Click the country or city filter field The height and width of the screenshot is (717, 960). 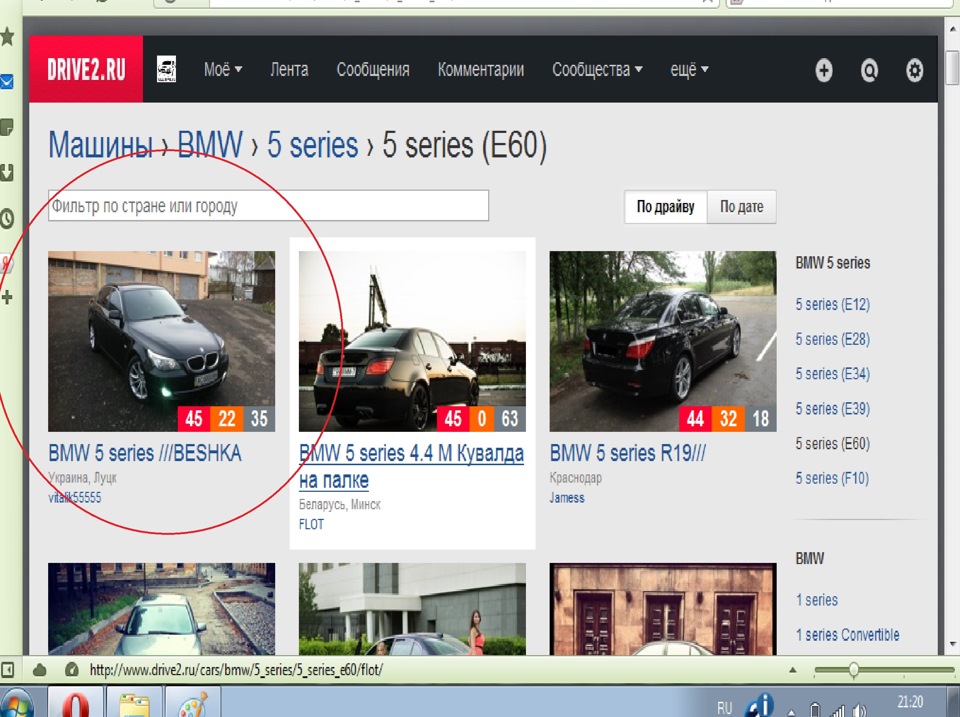coord(268,206)
